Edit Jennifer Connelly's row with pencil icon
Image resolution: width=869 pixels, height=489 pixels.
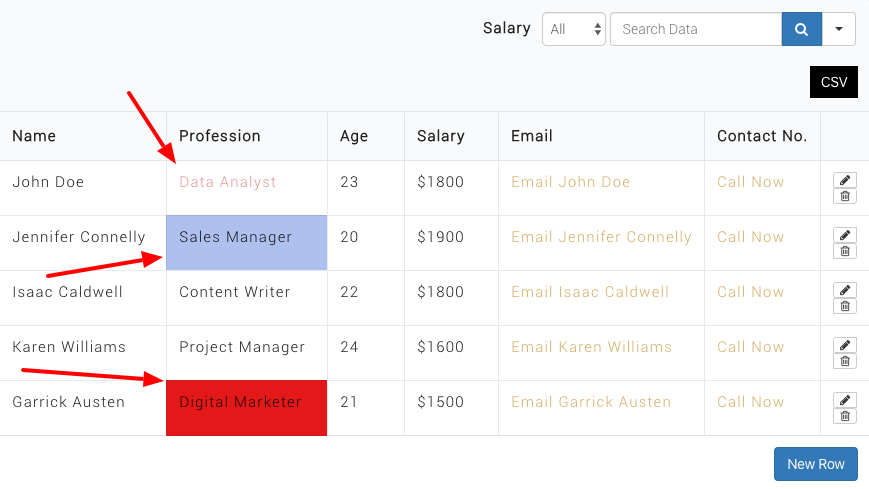pos(845,235)
